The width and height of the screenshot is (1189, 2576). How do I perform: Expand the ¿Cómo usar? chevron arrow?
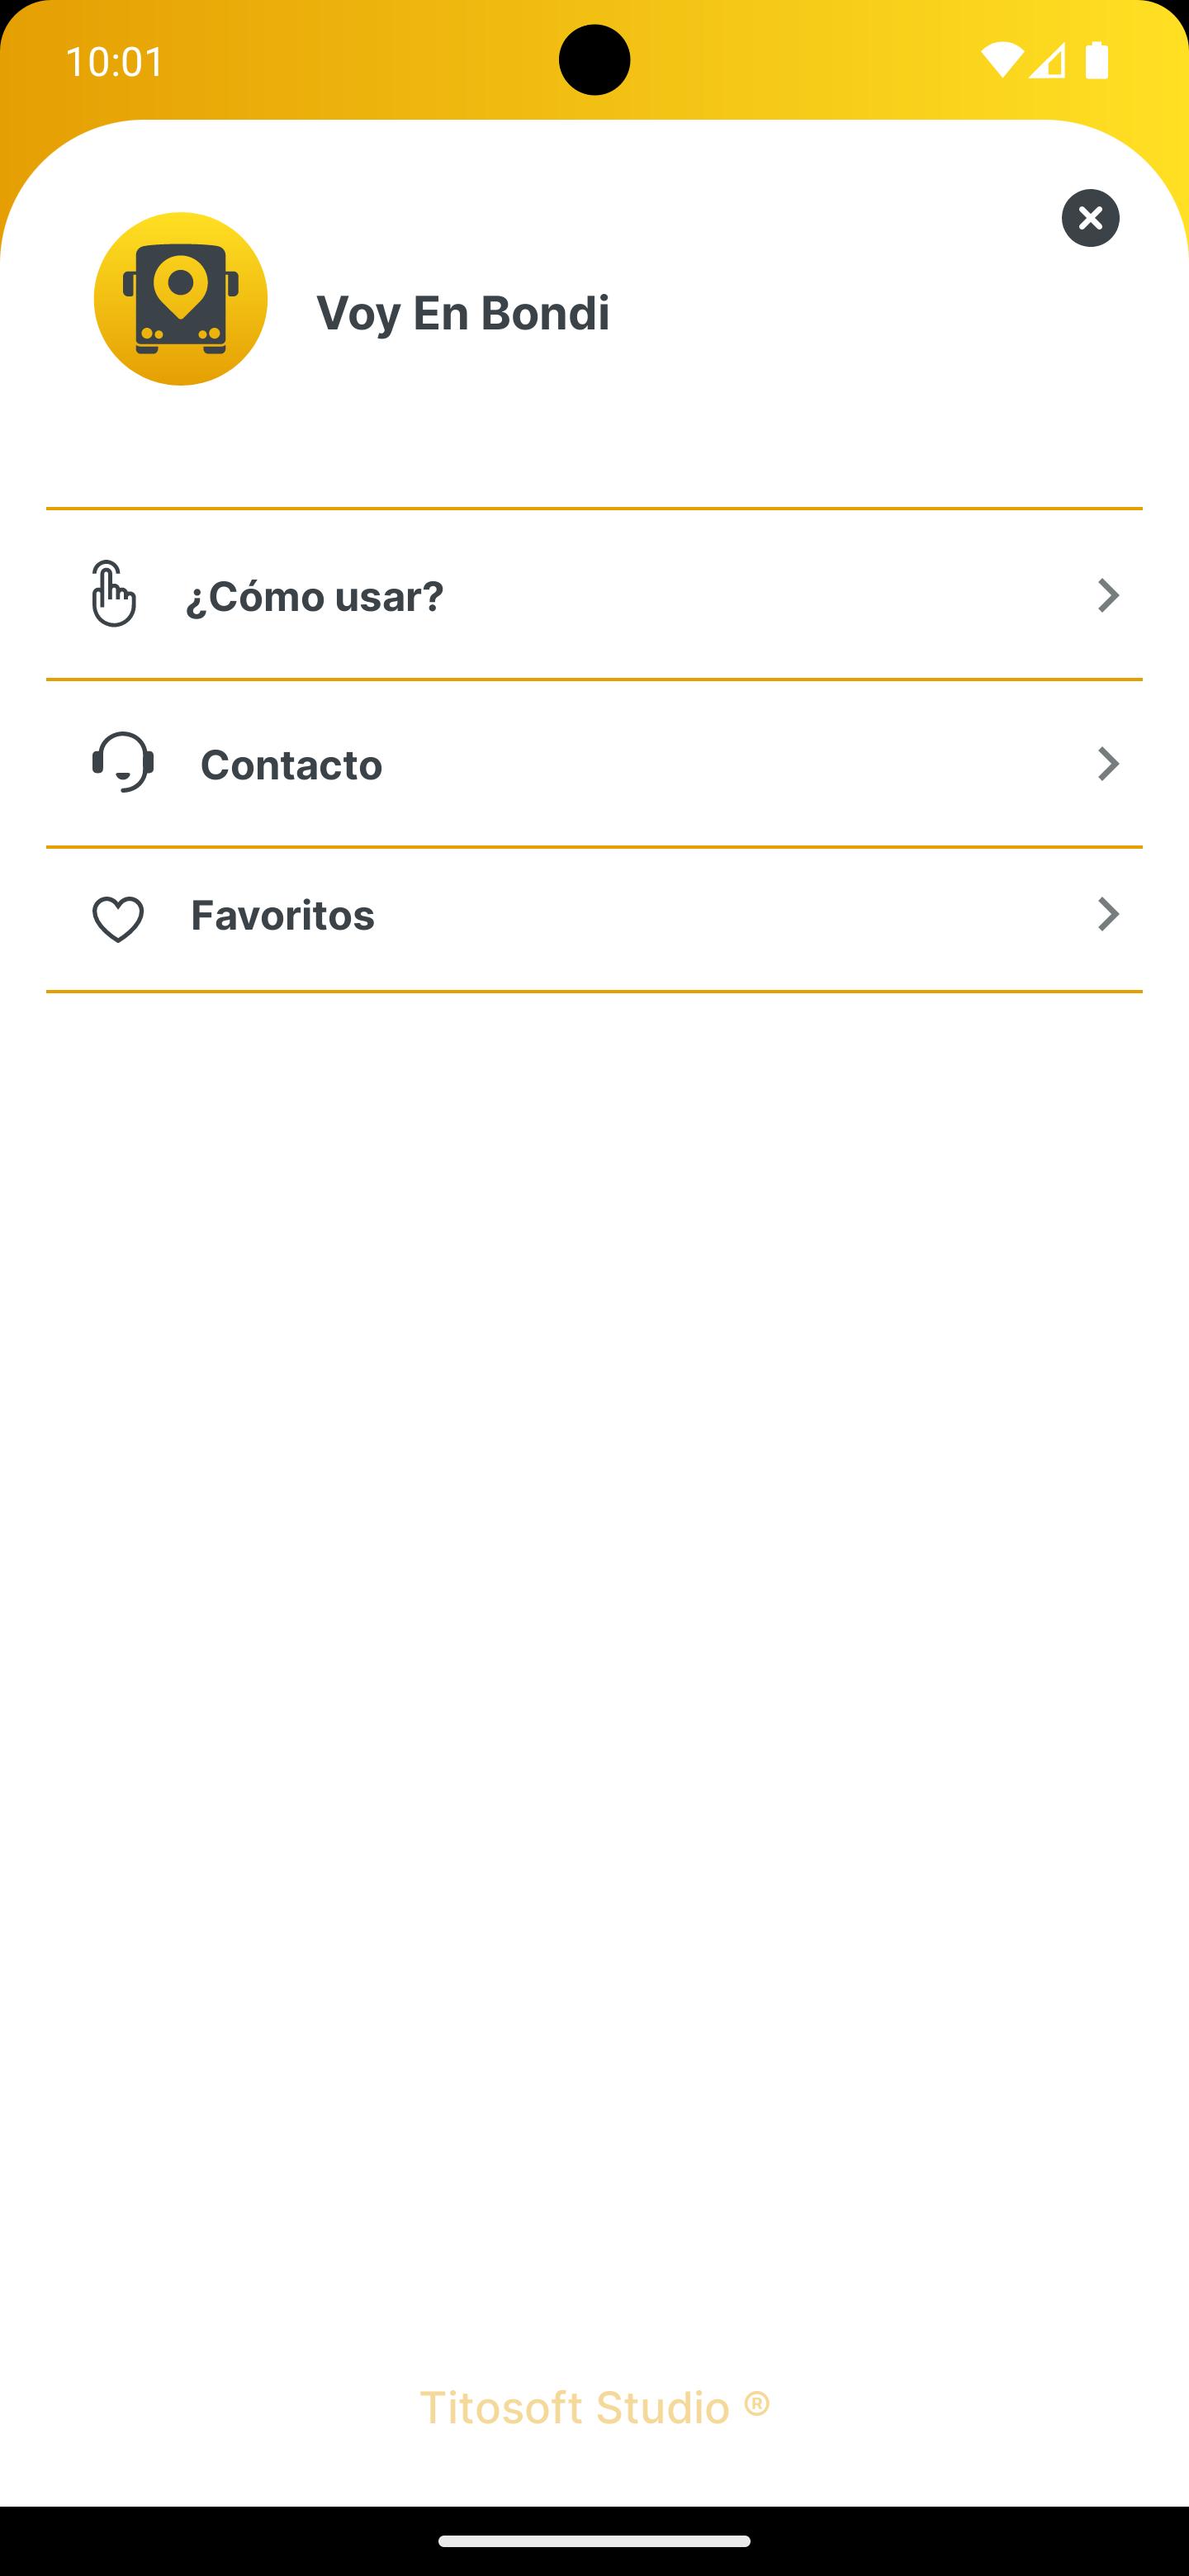(1108, 595)
